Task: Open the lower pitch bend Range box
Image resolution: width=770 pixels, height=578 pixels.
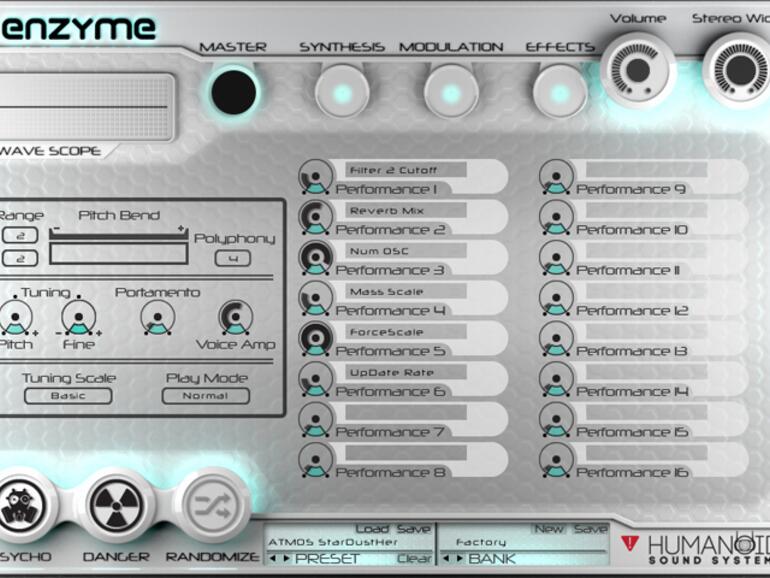Action: [x=20, y=258]
